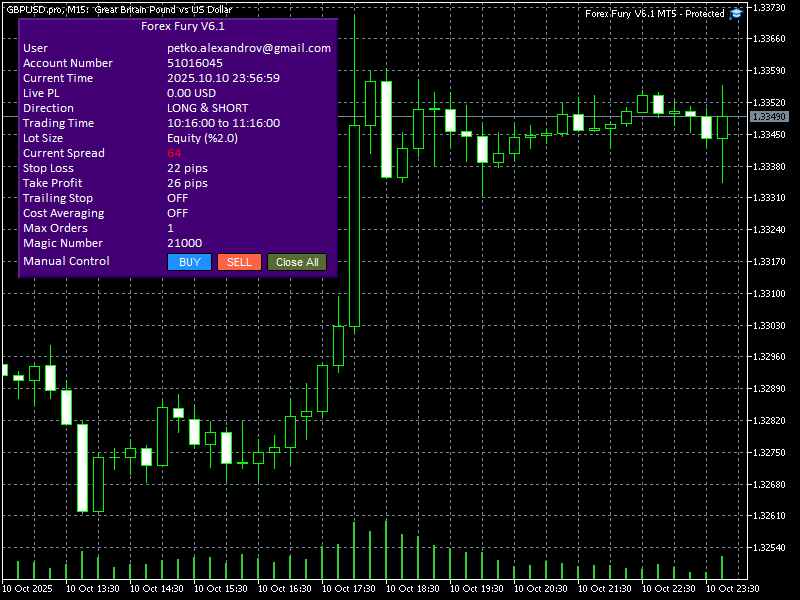800x600 pixels.
Task: Select the account number 51016045
Action: tap(195, 63)
